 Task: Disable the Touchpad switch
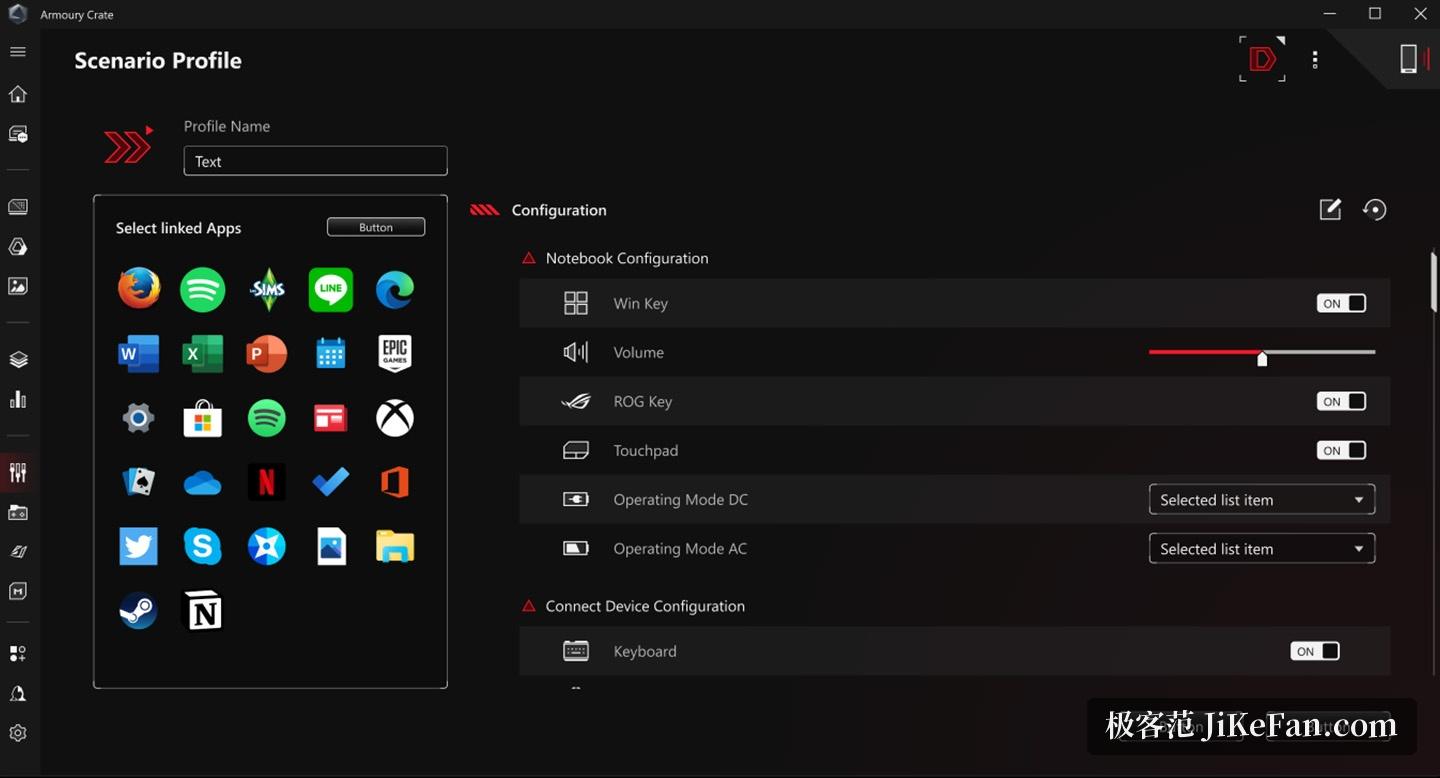(x=1341, y=450)
